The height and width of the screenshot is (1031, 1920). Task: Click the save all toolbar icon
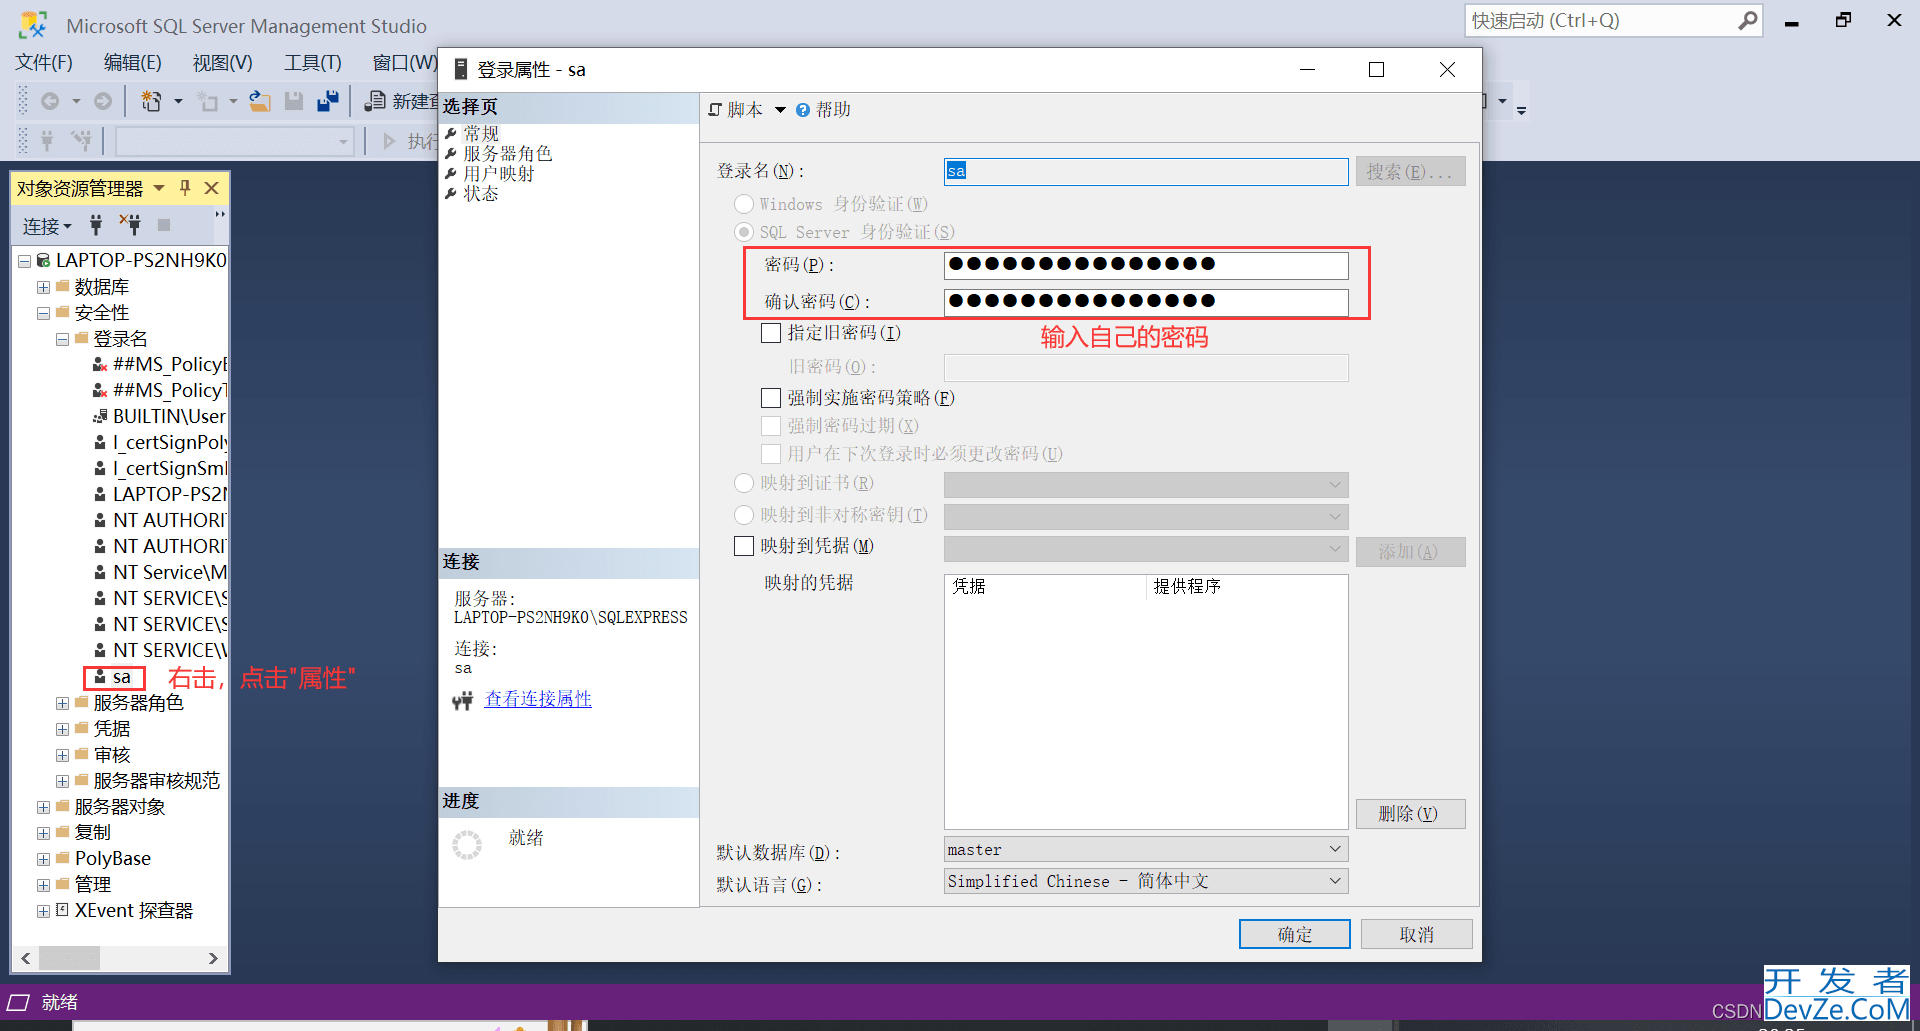328,101
